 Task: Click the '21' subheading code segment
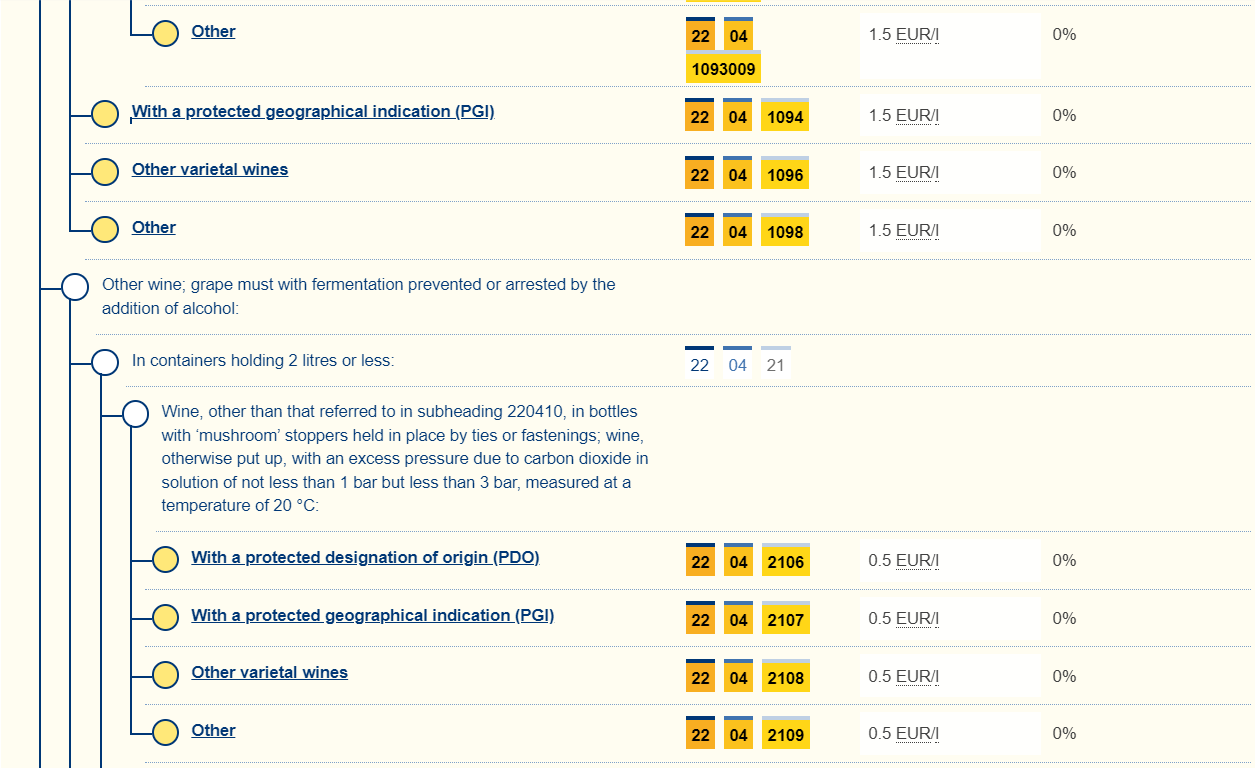(775, 365)
